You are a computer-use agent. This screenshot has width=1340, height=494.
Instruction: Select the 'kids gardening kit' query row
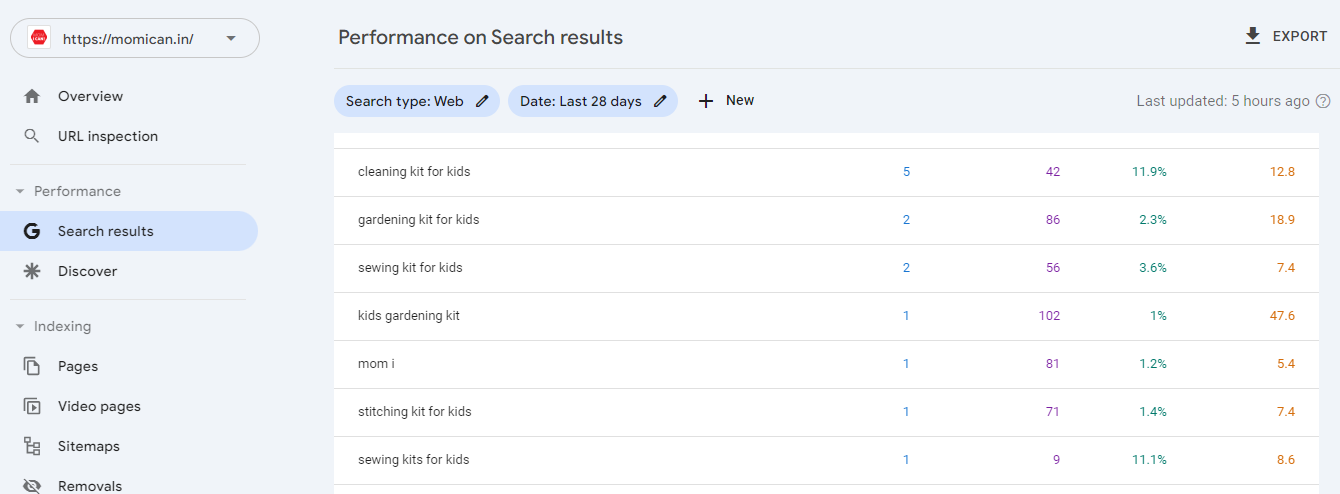pyautogui.click(x=409, y=316)
